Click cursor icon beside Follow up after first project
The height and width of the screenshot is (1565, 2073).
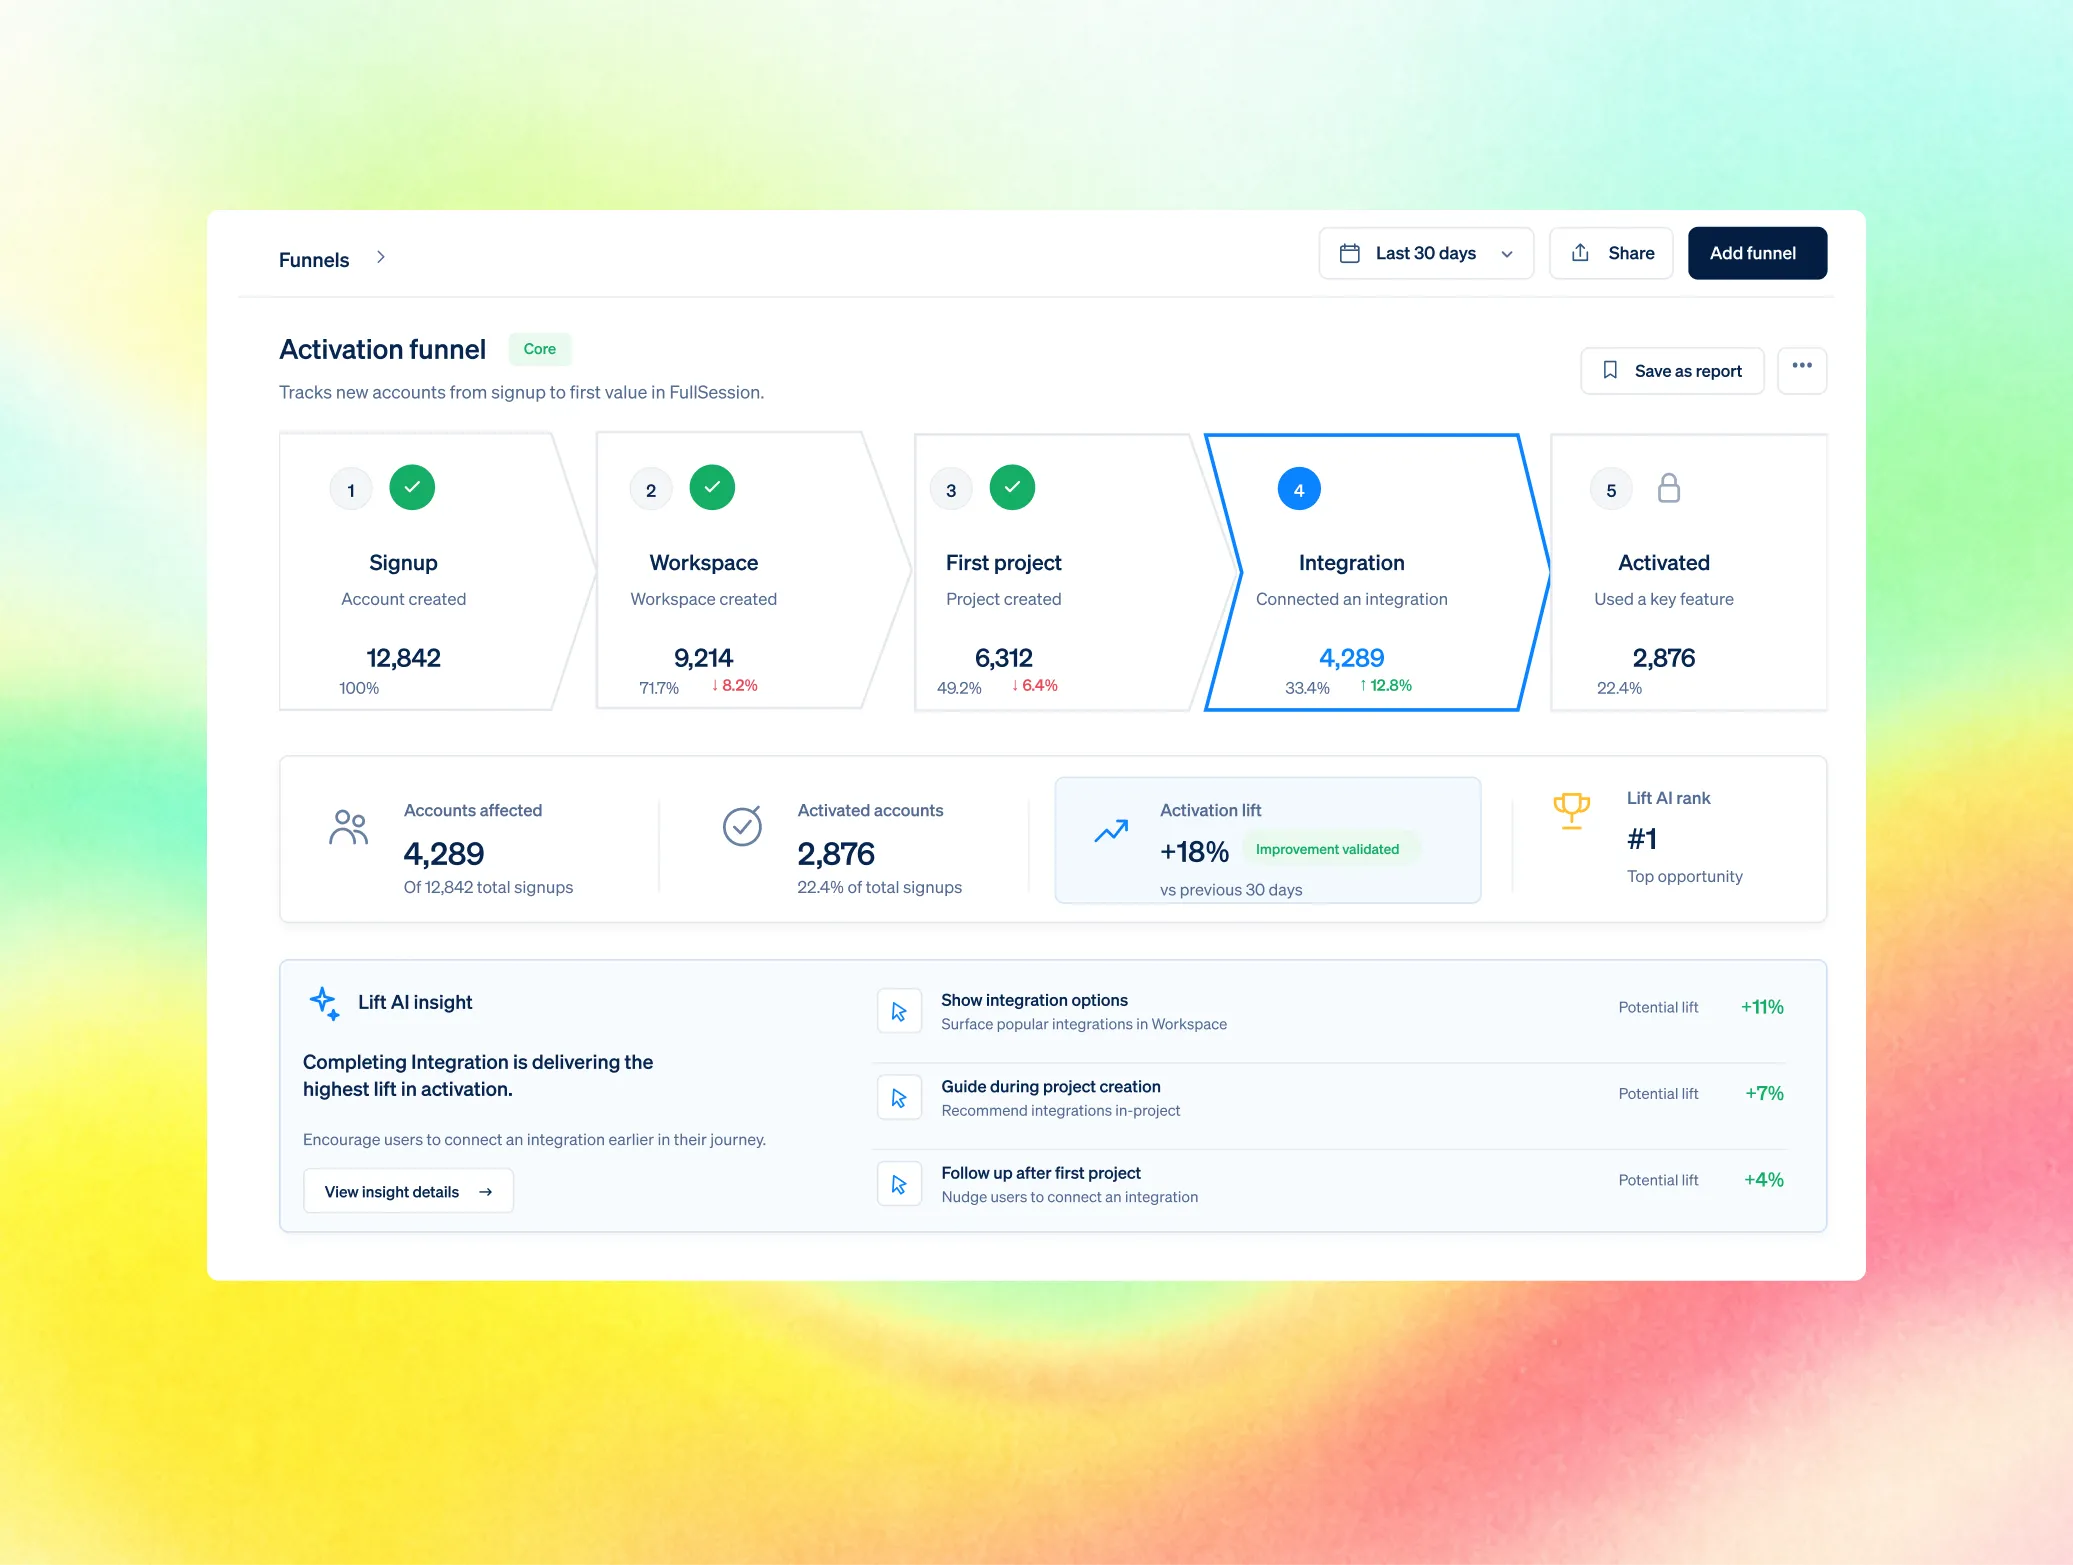point(899,1184)
